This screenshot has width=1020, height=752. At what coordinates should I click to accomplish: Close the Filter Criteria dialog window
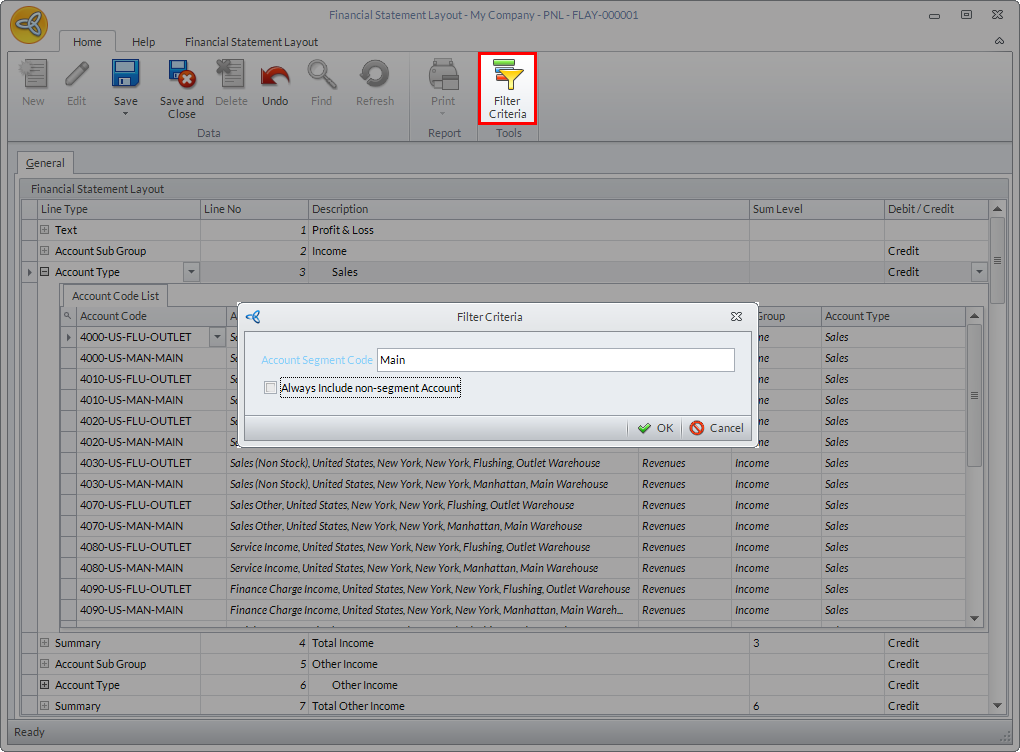pyautogui.click(x=736, y=317)
